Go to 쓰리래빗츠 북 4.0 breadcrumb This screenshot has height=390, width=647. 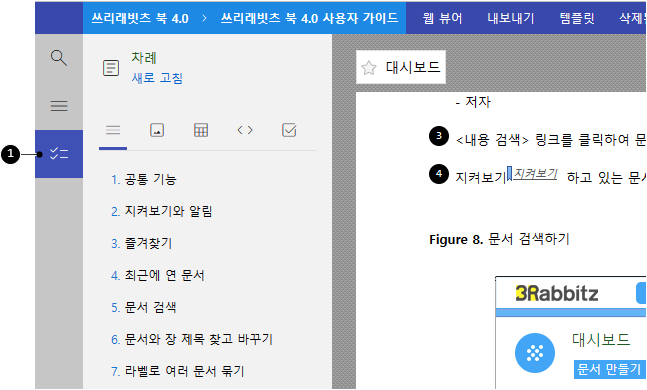[x=140, y=18]
